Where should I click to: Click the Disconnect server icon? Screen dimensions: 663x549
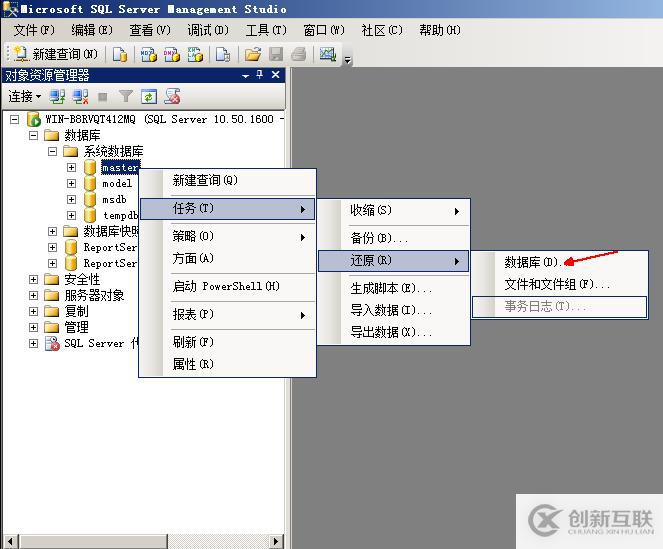tap(80, 97)
